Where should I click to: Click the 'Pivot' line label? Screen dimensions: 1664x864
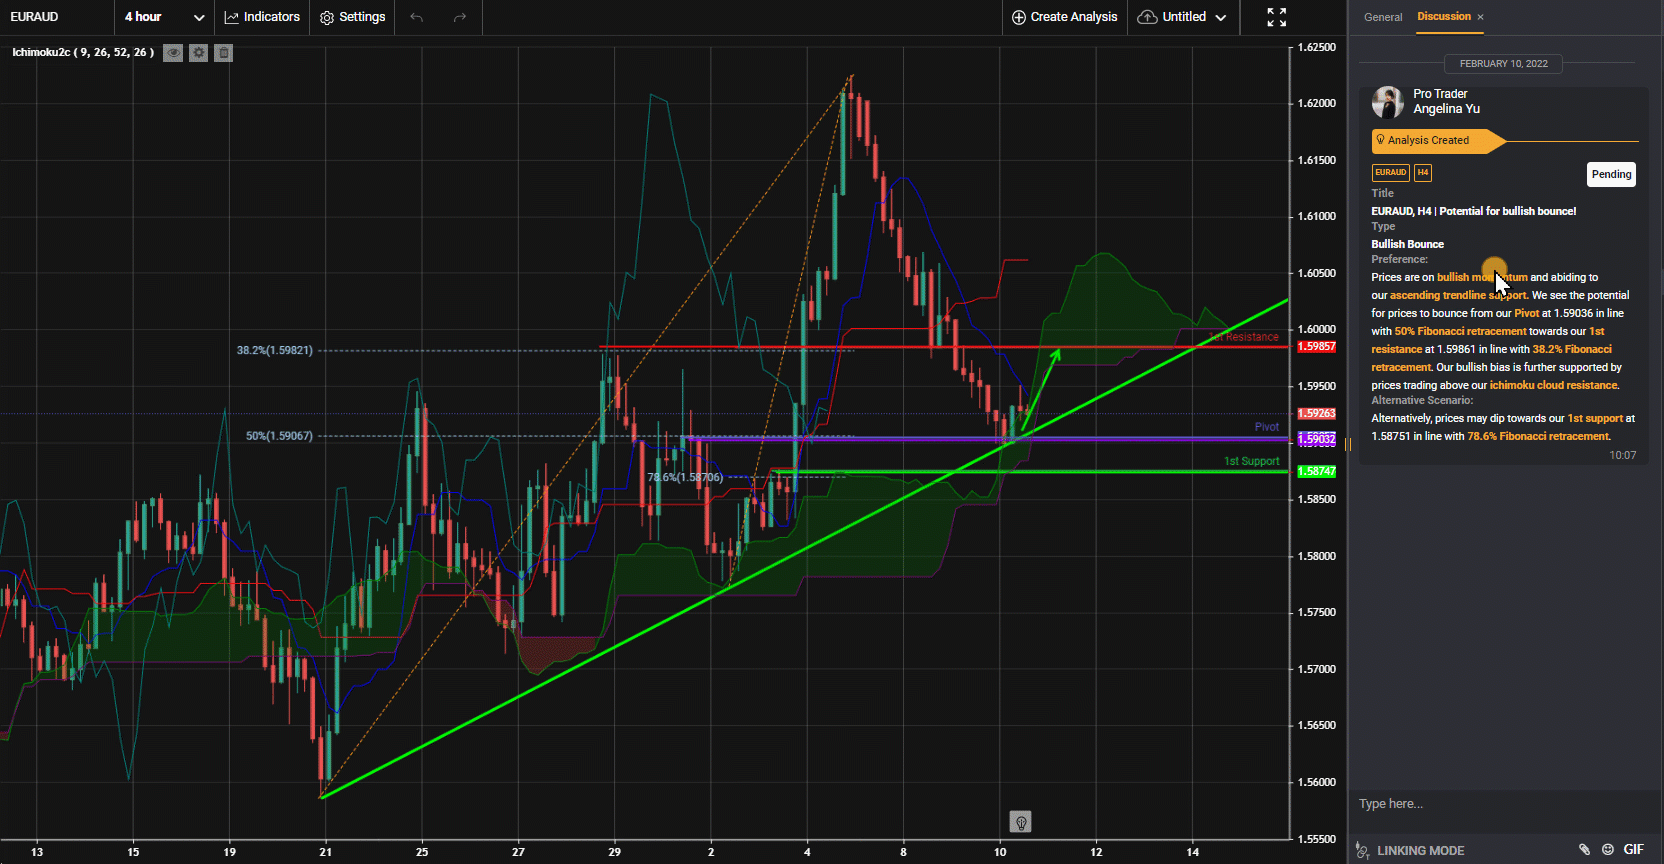1266,427
